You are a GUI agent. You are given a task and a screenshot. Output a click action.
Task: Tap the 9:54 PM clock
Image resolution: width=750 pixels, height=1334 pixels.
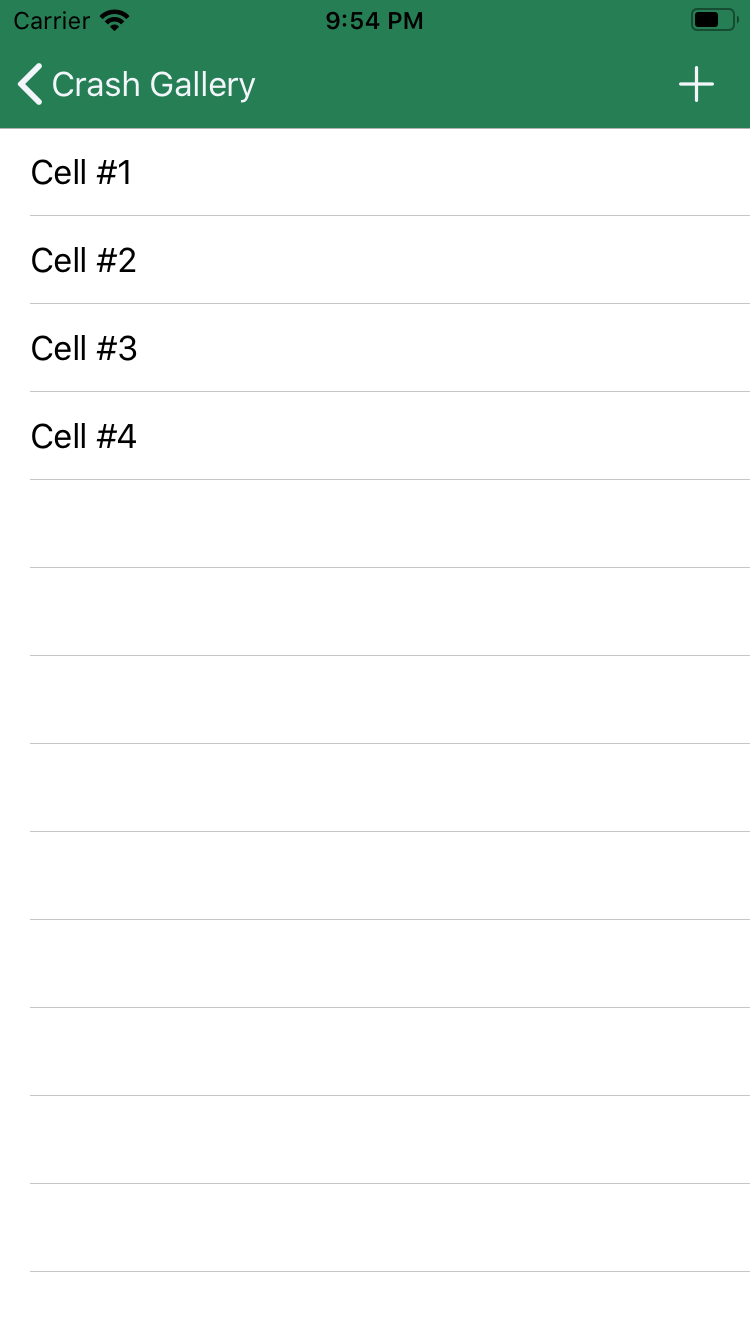pos(374,20)
